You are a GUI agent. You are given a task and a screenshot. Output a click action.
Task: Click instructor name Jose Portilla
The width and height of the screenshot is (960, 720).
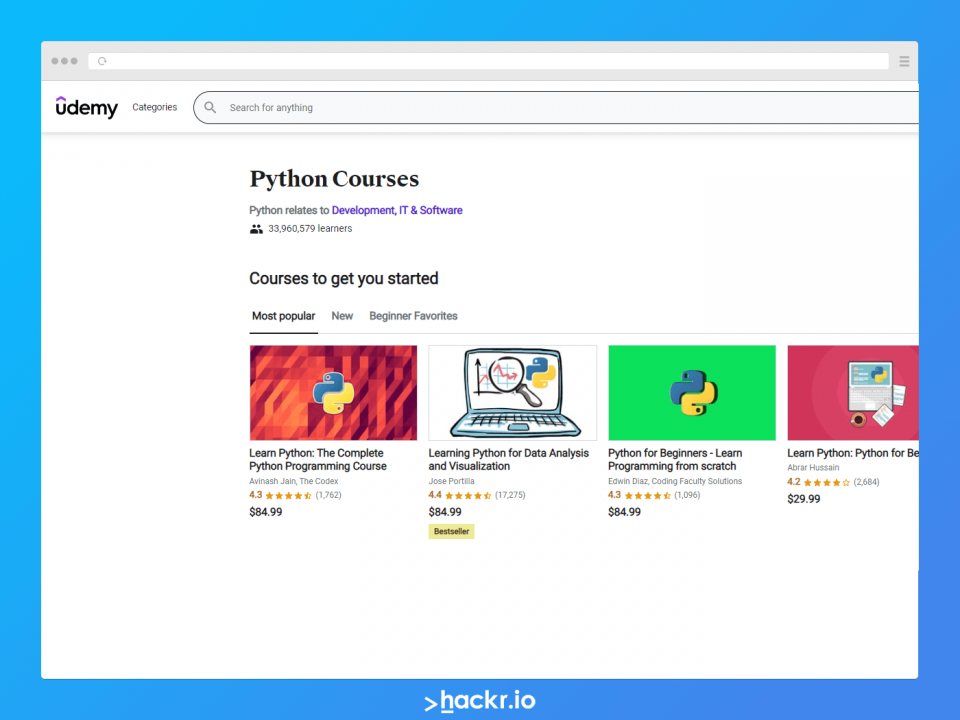pos(451,481)
